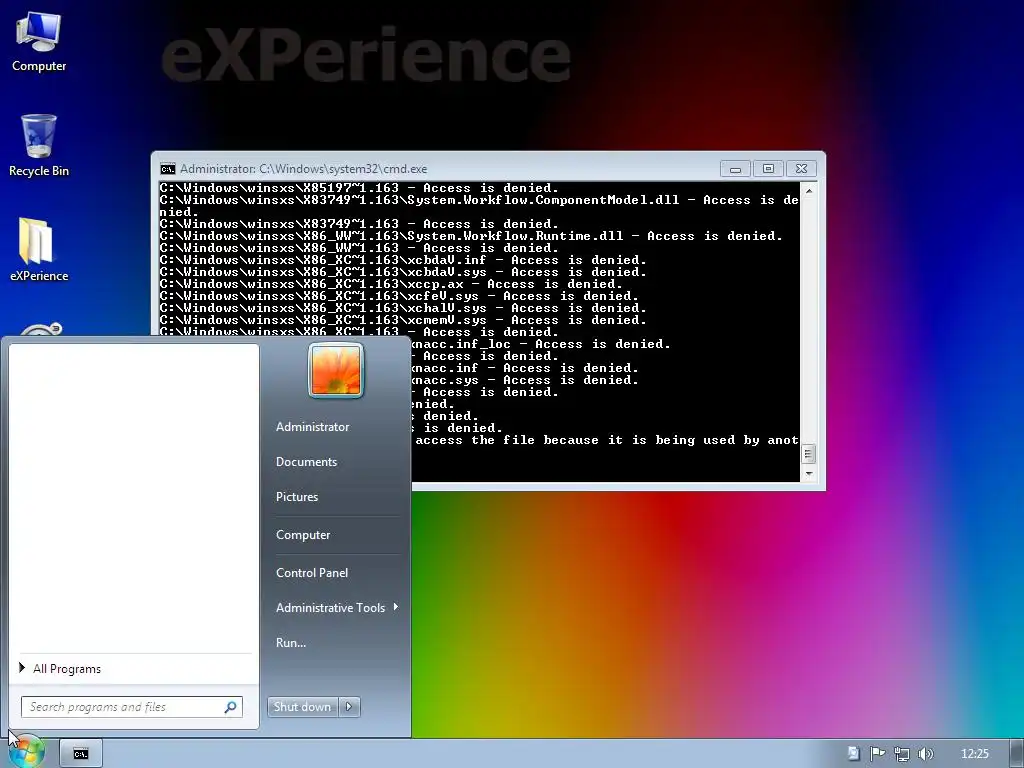
Task: Click the cmd scrollbar up arrow
Action: coord(809,191)
